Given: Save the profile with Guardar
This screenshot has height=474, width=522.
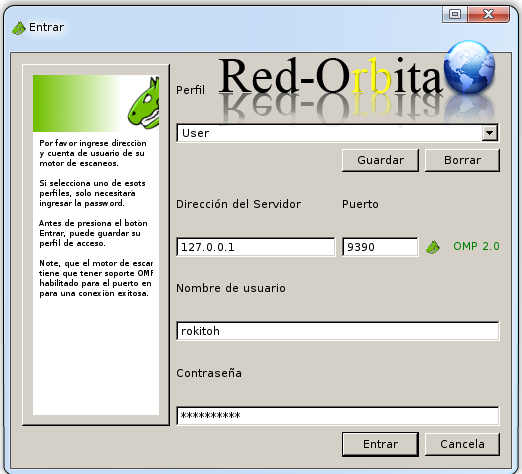Looking at the screenshot, I should point(380,160).
